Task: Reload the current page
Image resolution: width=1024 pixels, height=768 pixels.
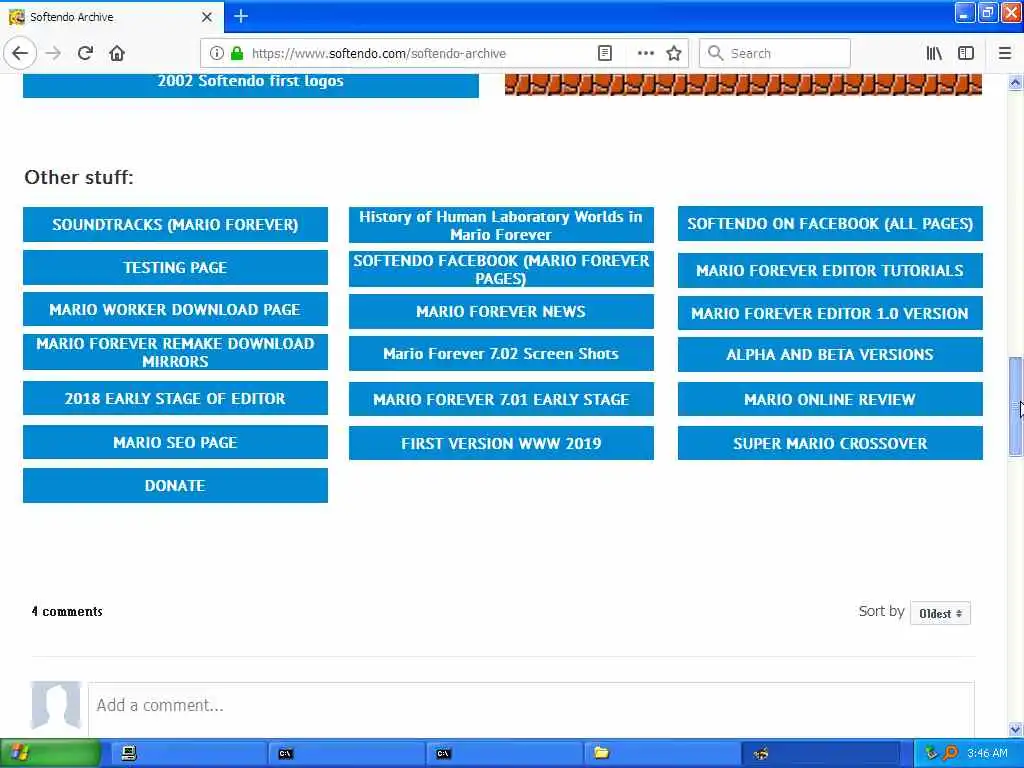Action: 85,53
